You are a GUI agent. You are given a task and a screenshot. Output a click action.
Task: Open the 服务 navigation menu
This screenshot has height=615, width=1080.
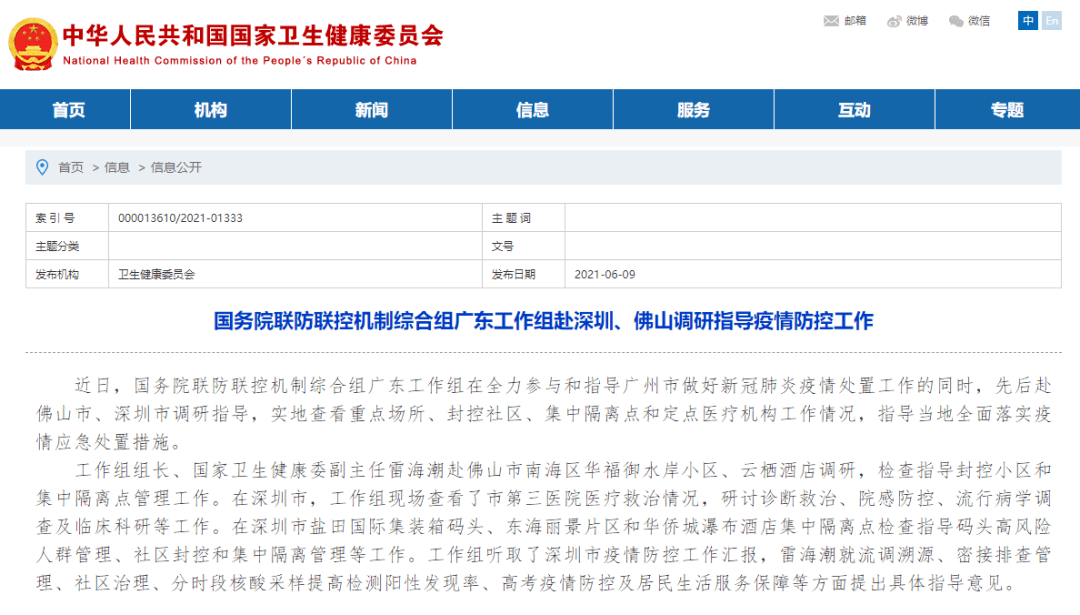pyautogui.click(x=694, y=110)
